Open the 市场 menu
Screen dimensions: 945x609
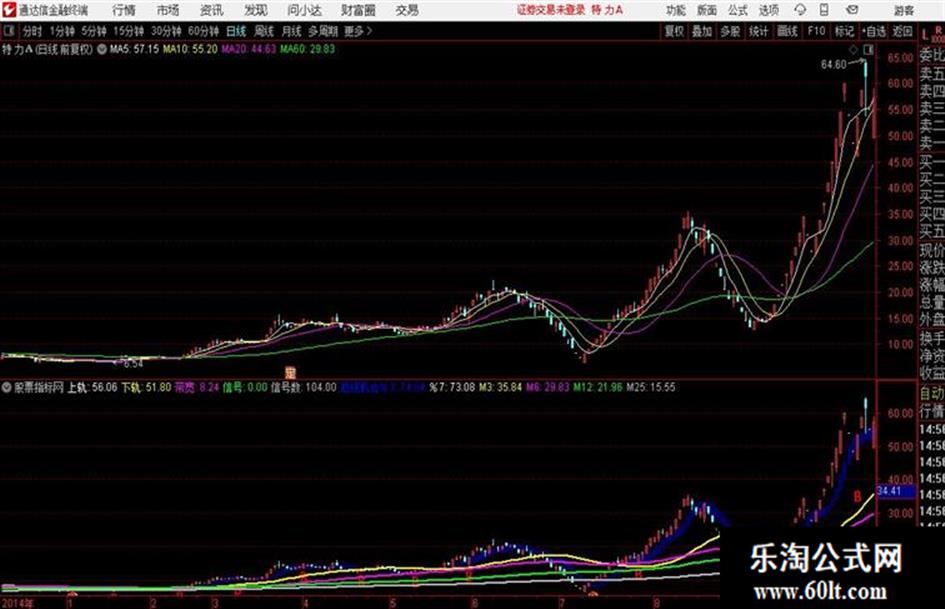coord(168,10)
